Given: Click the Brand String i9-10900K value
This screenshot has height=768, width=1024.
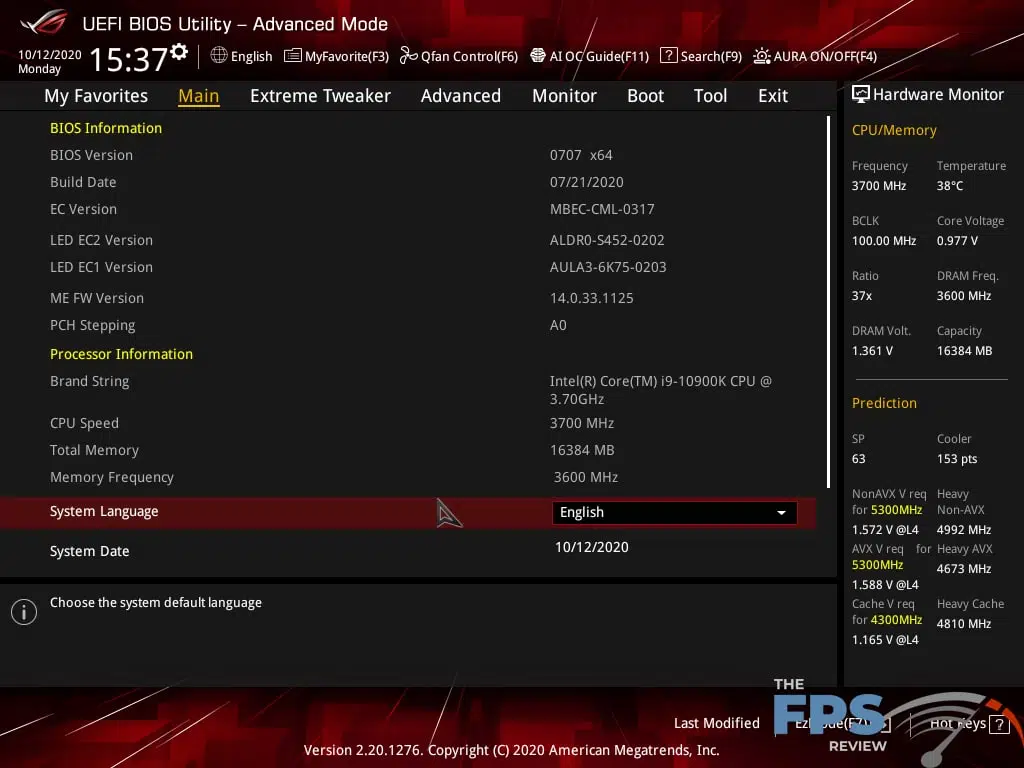Looking at the screenshot, I should [660, 390].
